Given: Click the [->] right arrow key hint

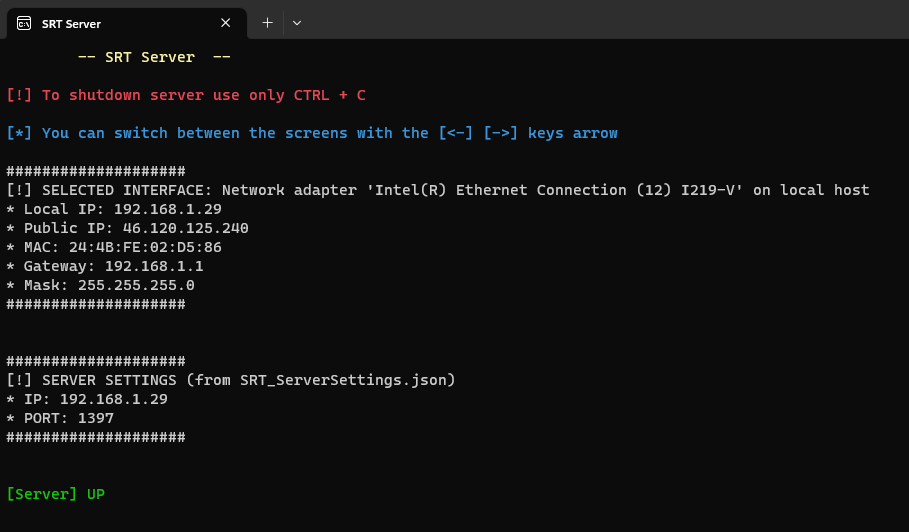Looking at the screenshot, I should [500, 133].
